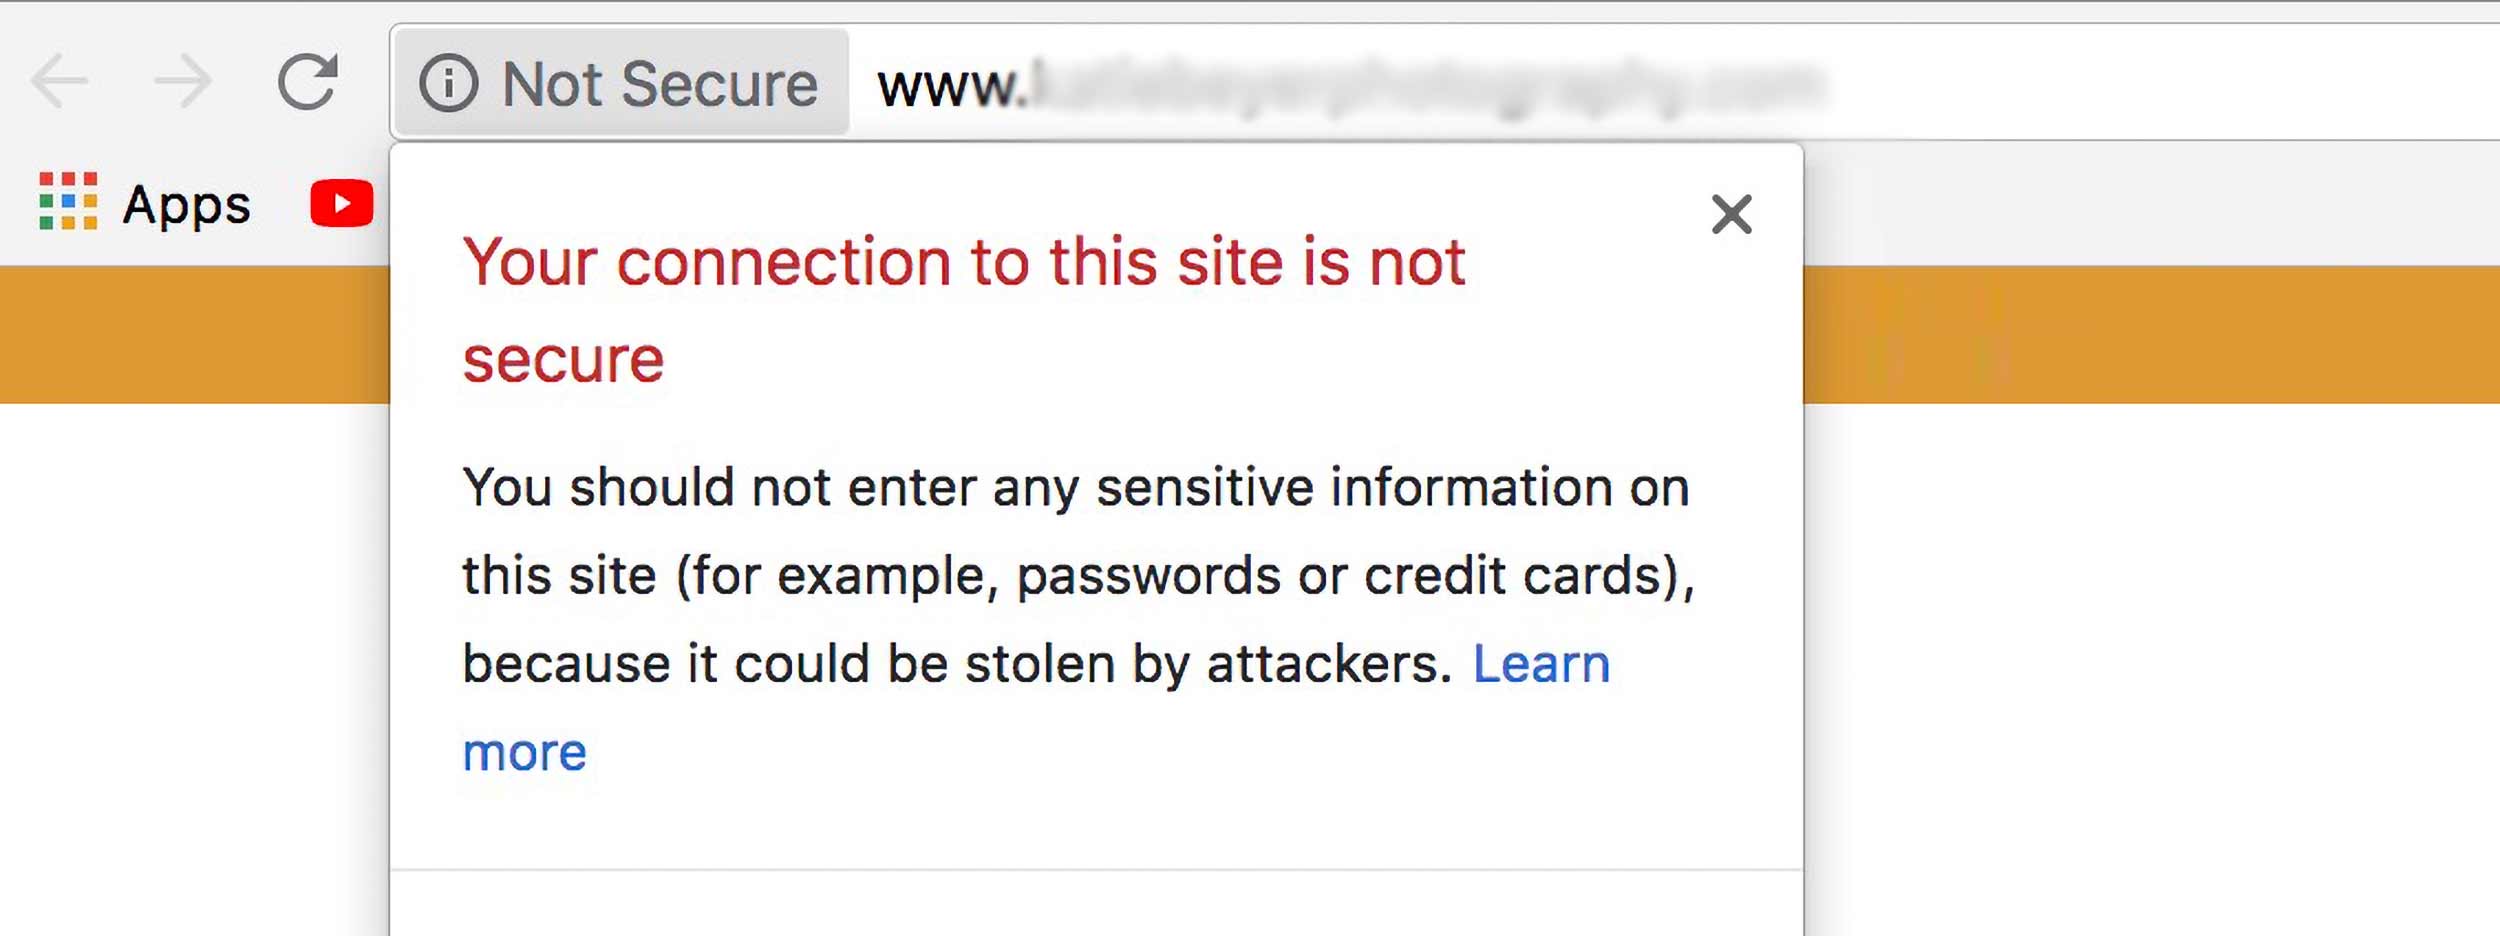Click the popup section below the divider line
Image resolution: width=2500 pixels, height=936 pixels.
point(1096,904)
